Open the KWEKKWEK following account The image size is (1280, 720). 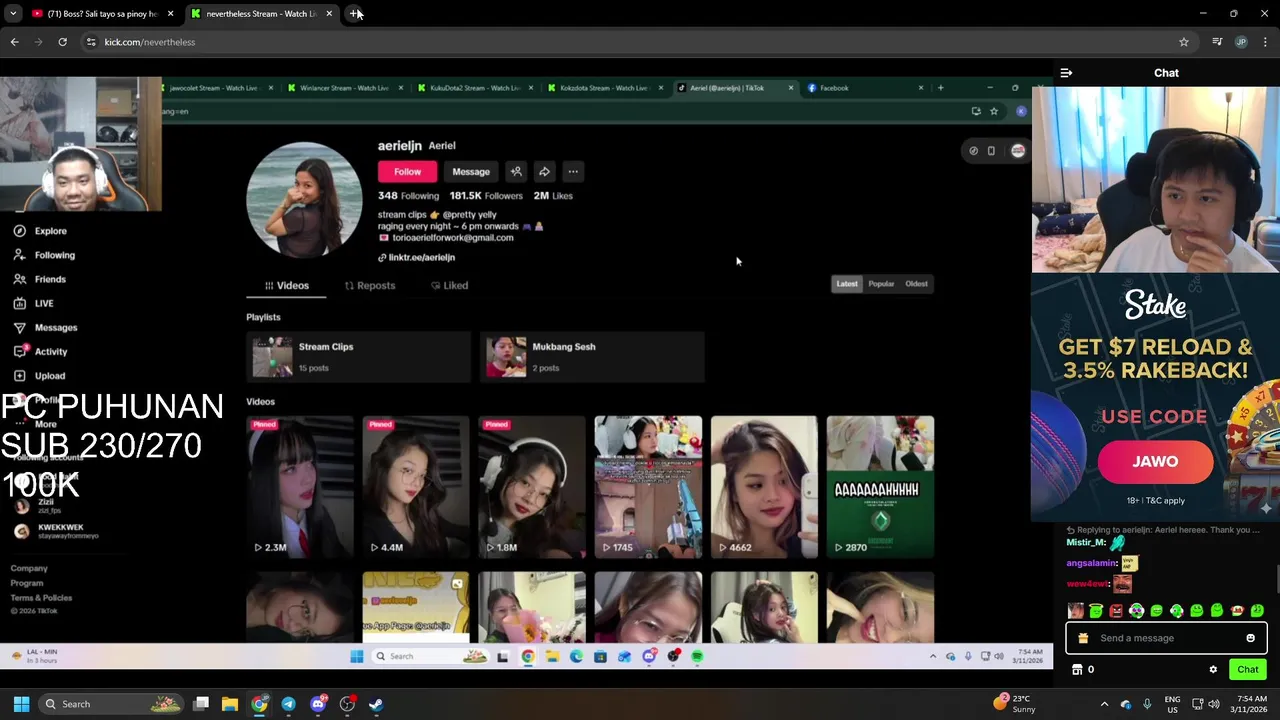56,531
